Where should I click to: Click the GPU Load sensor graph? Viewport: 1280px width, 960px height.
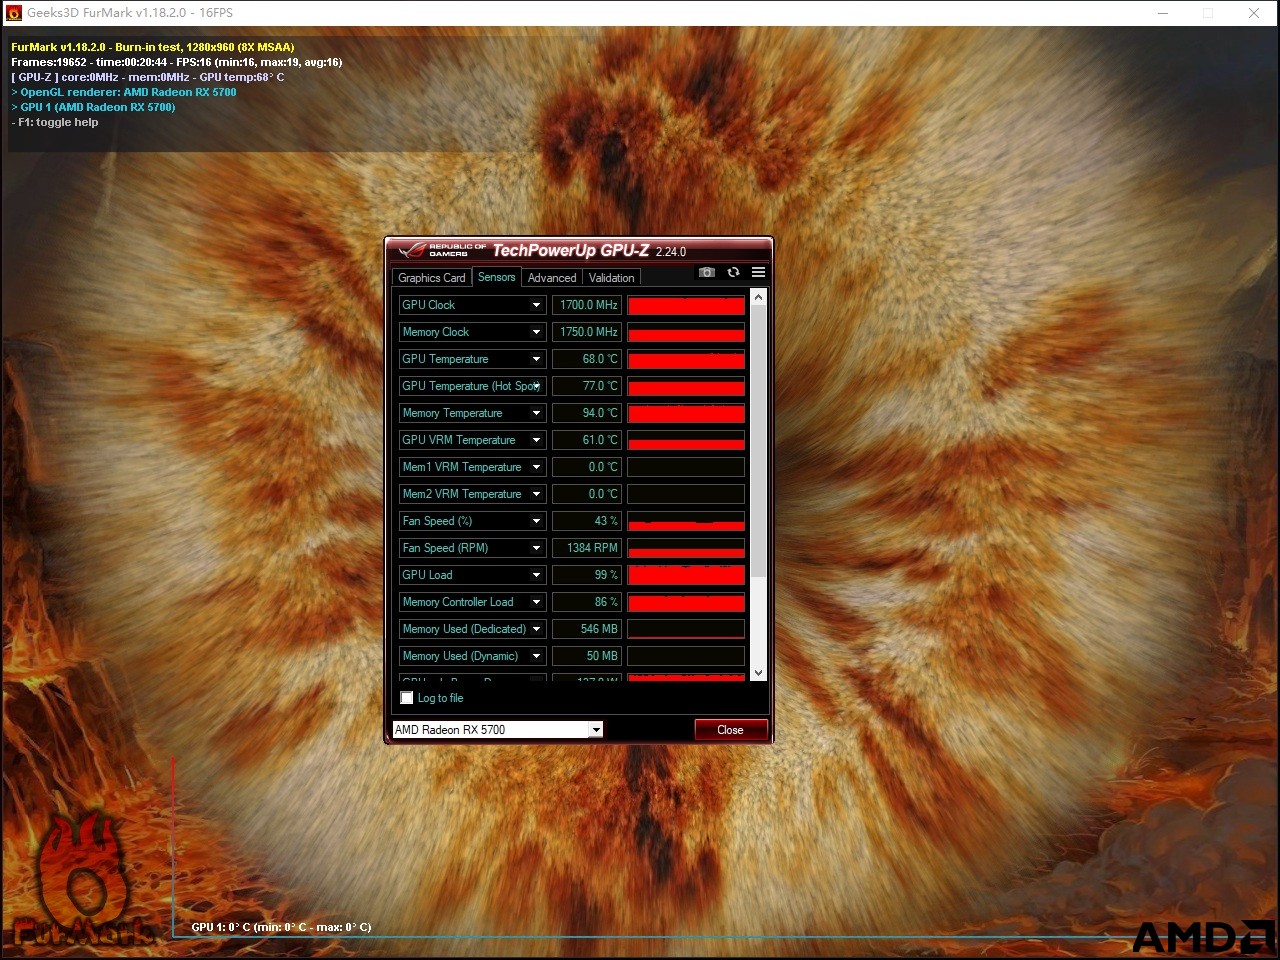pyautogui.click(x=686, y=575)
